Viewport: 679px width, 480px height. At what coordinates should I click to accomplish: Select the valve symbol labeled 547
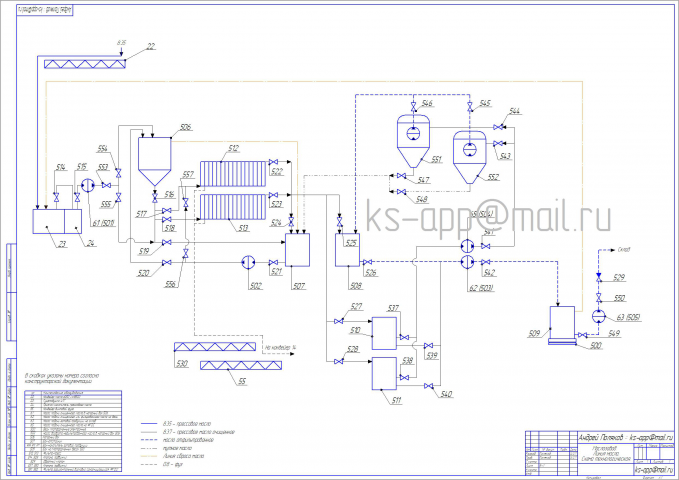401,175
